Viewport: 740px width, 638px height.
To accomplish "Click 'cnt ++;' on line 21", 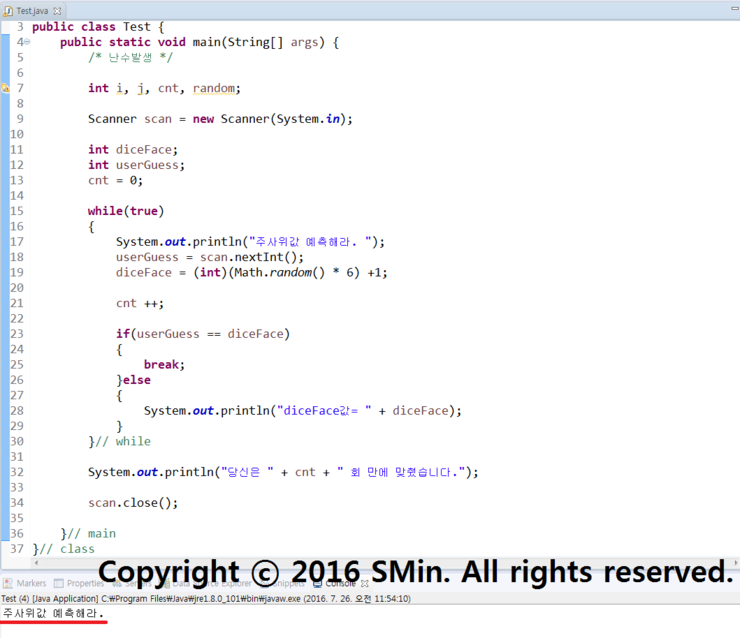I will pos(140,303).
